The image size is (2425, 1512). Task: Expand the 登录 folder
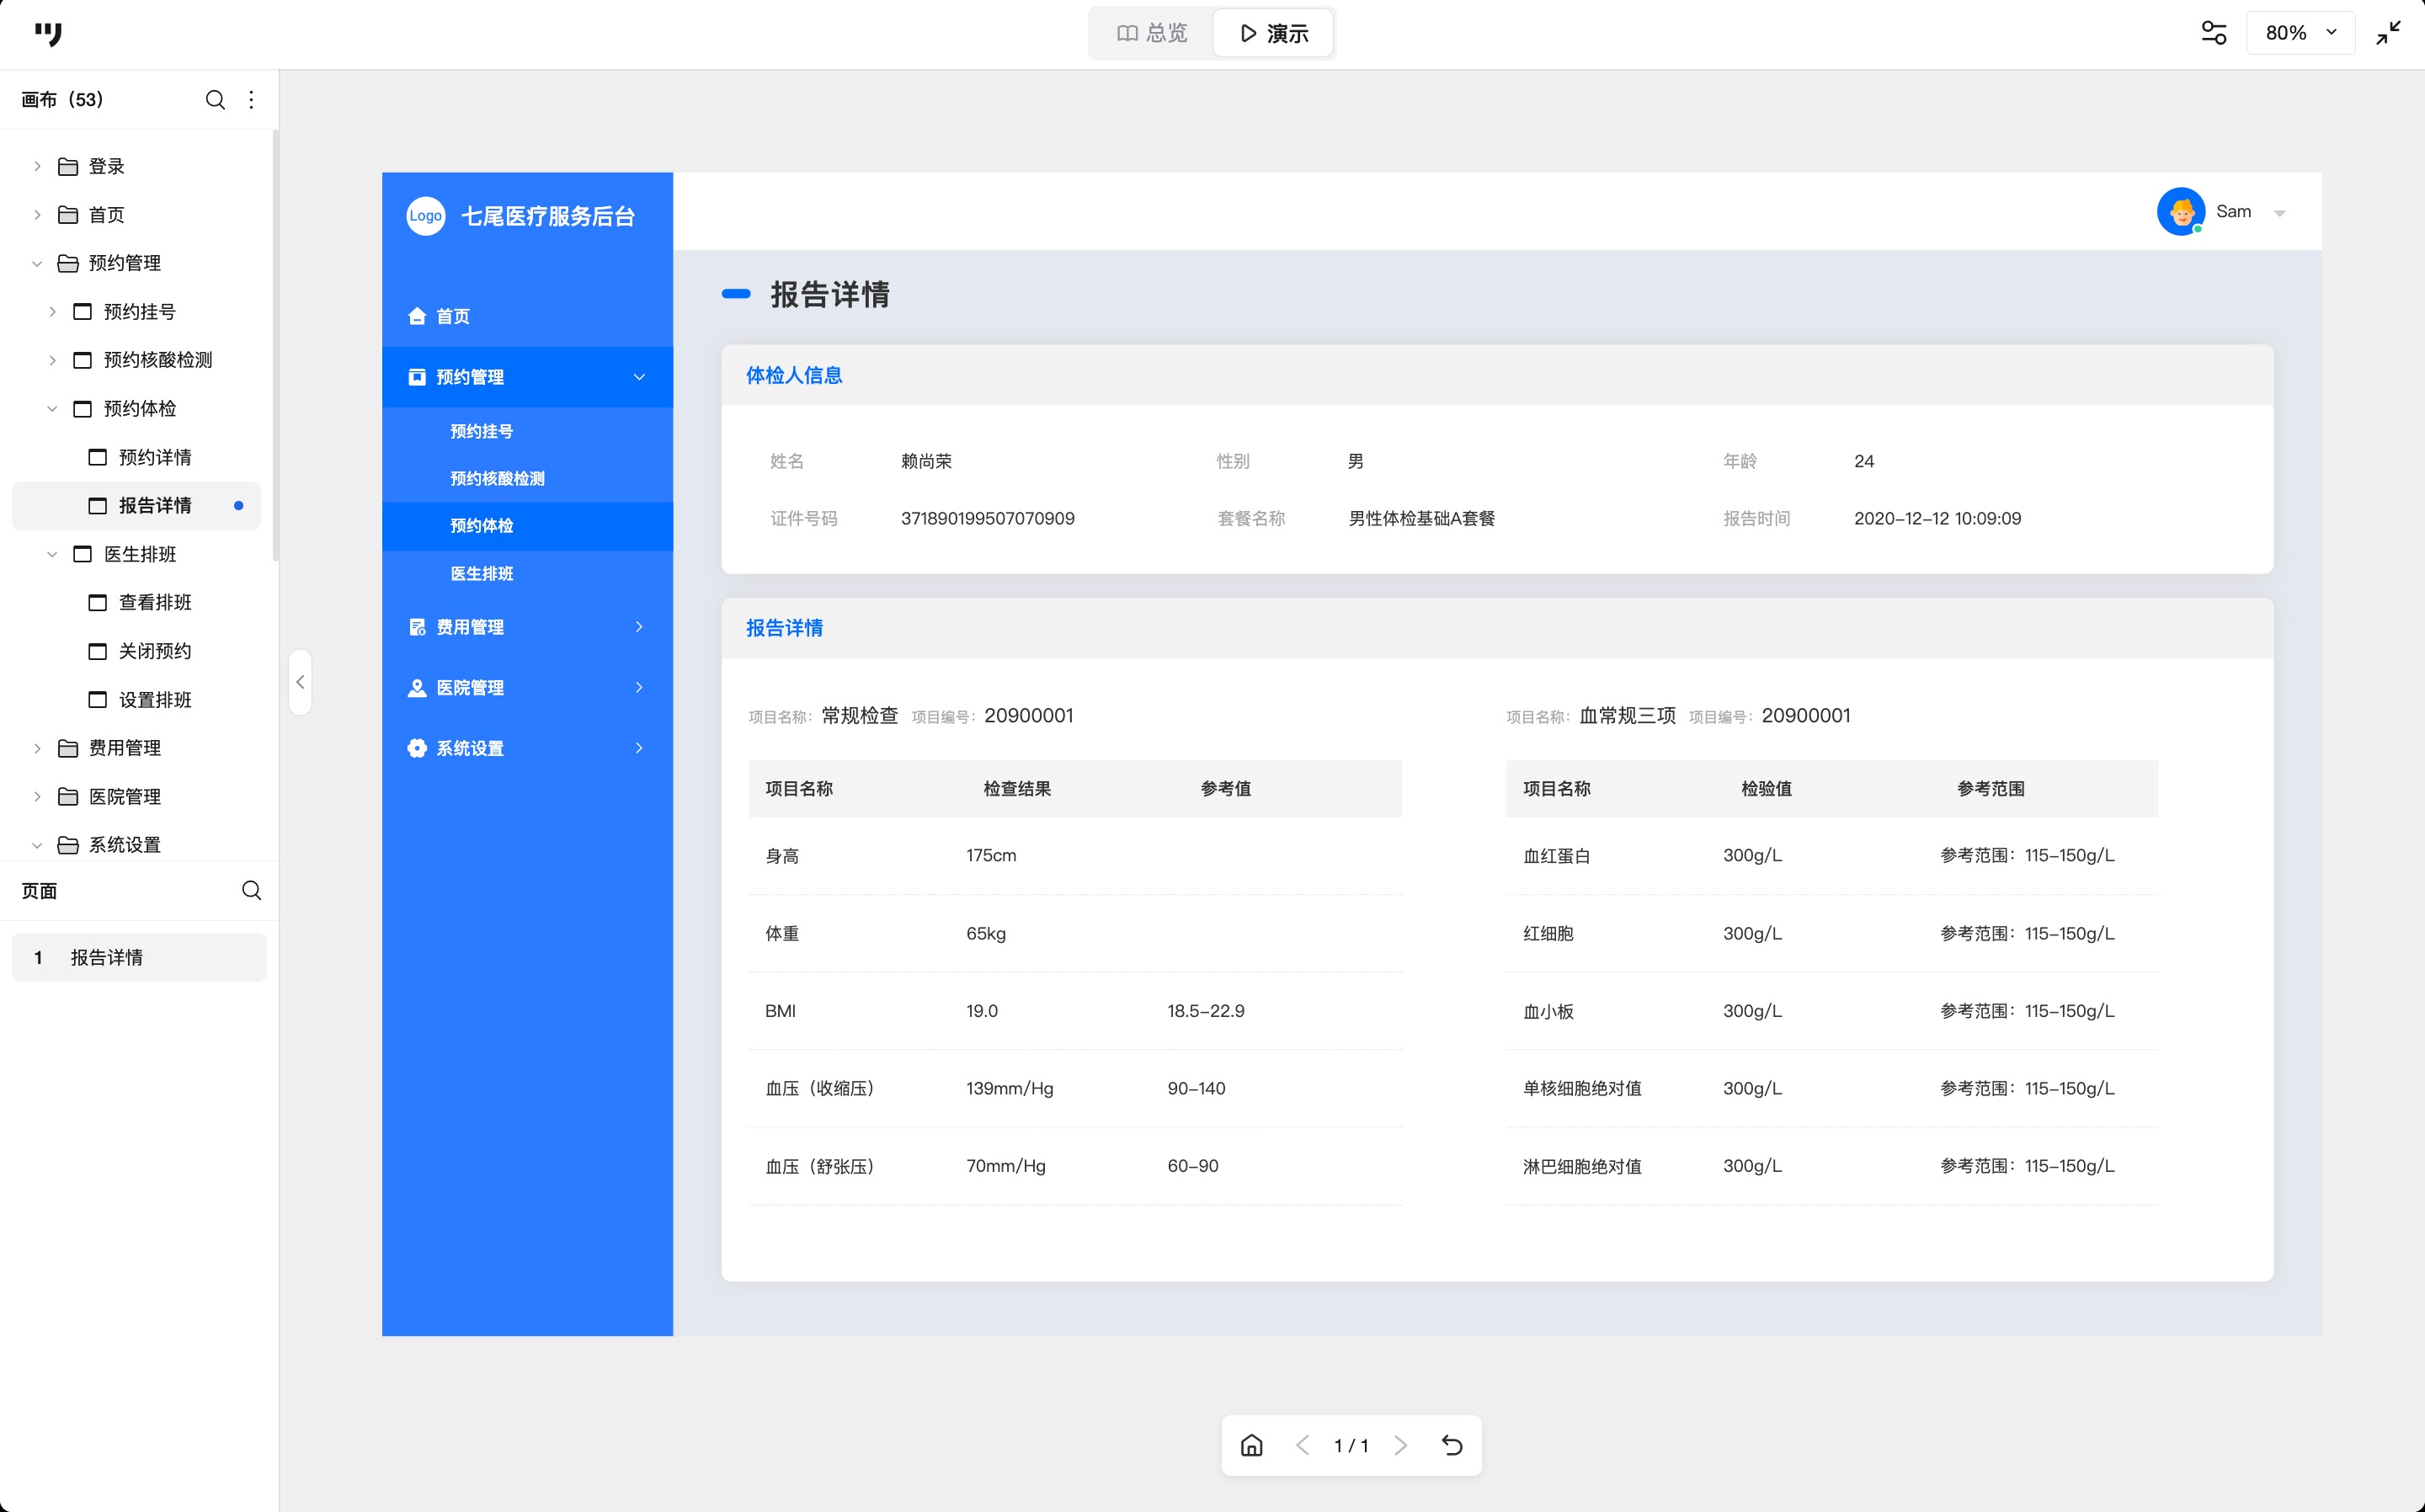[37, 166]
